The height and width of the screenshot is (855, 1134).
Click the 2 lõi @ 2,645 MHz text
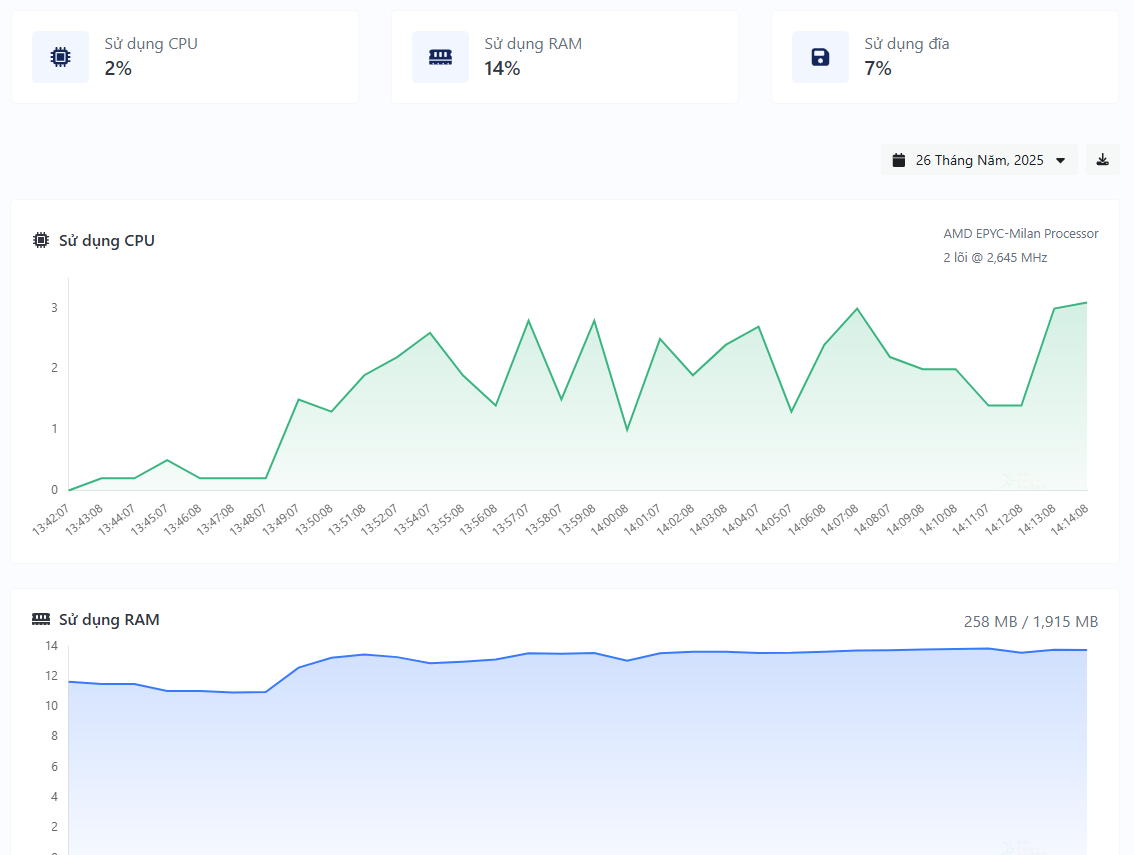tap(995, 257)
